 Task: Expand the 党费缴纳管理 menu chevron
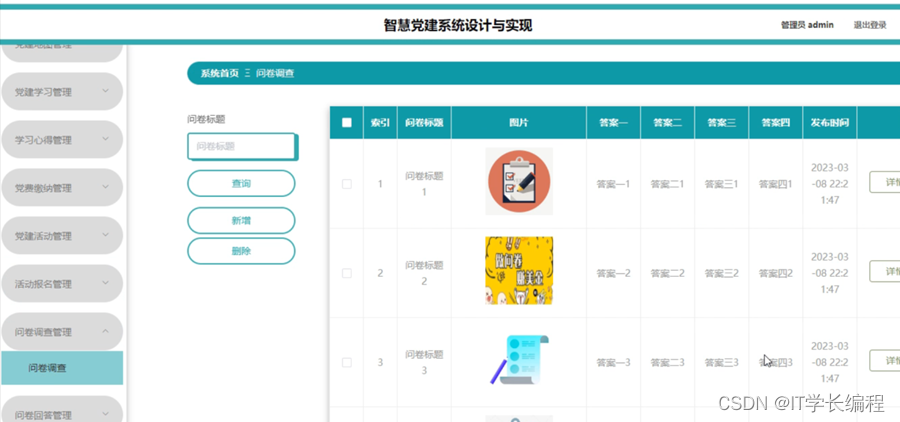[105, 187]
